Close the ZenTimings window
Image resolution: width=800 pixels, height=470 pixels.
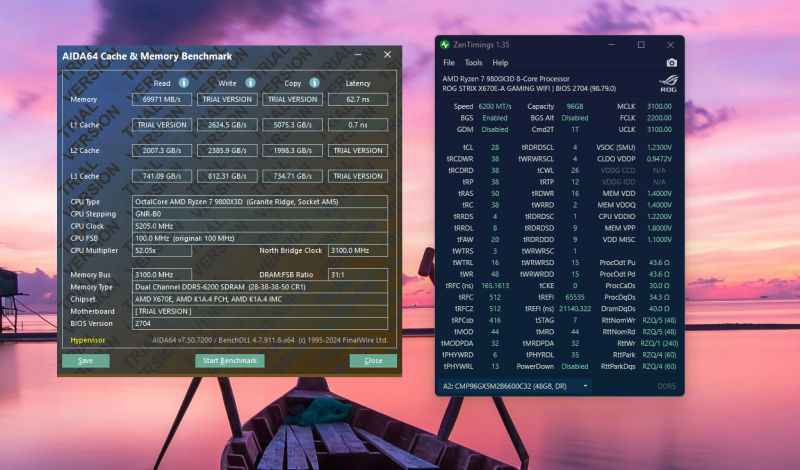tap(670, 45)
